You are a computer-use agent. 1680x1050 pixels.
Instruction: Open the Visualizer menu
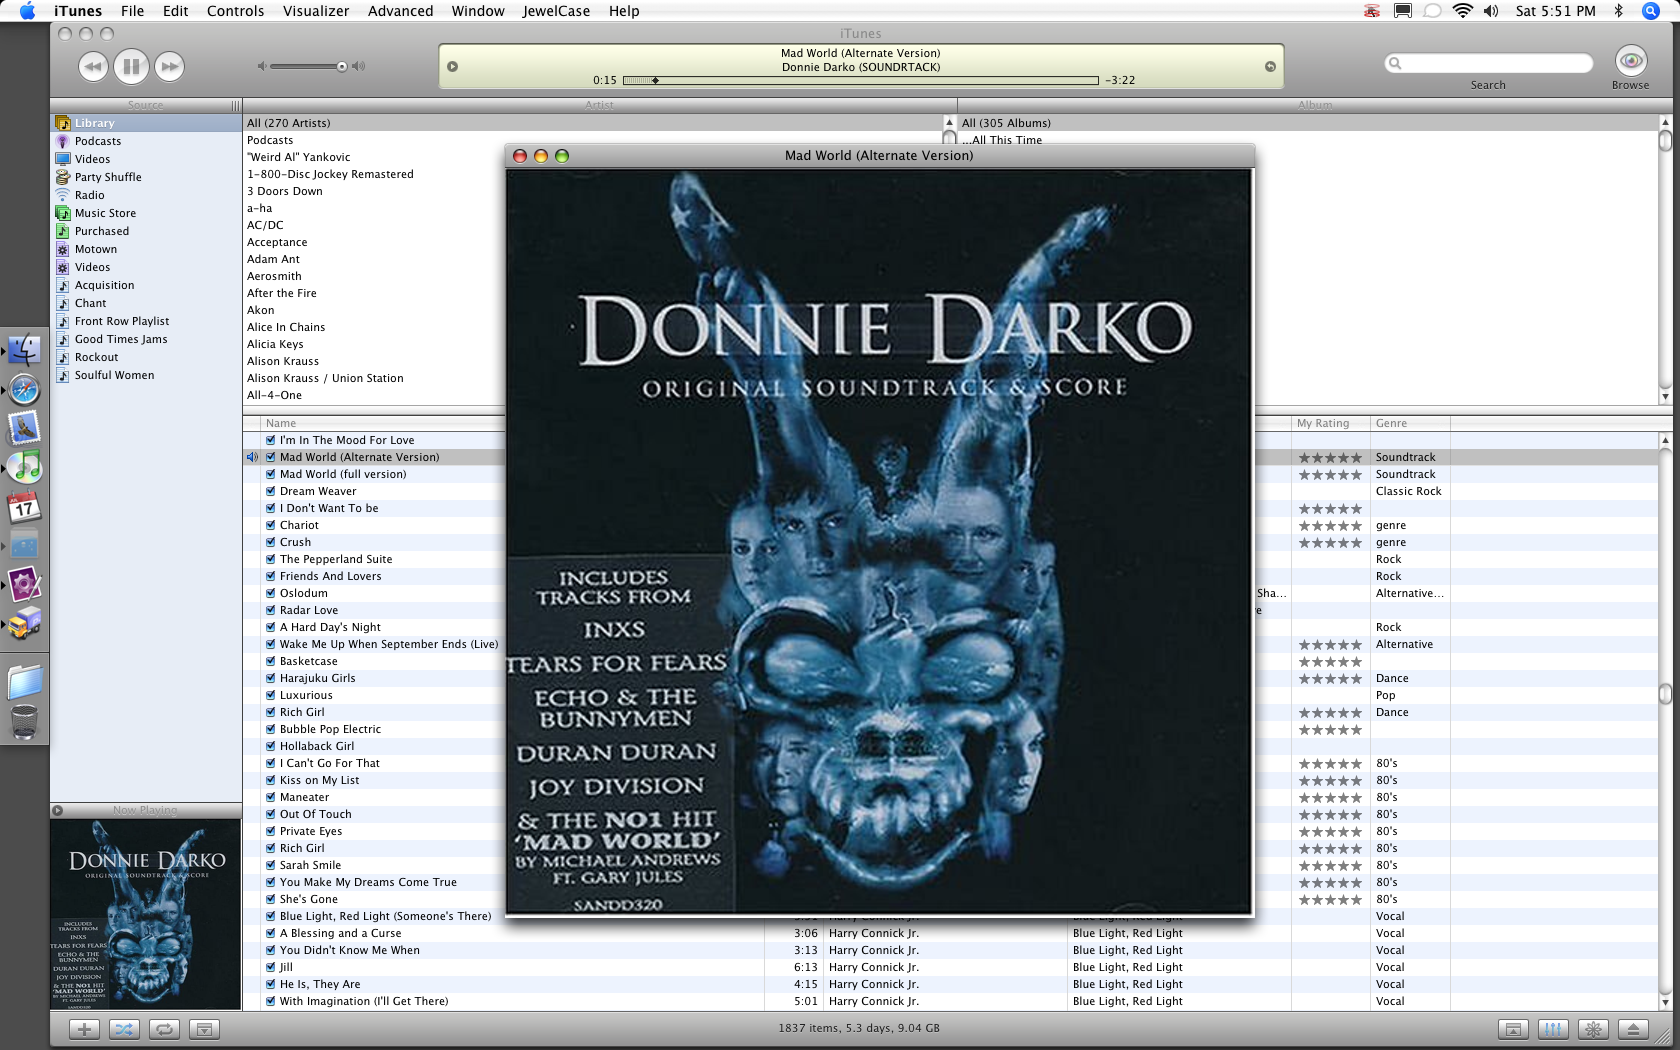[316, 11]
